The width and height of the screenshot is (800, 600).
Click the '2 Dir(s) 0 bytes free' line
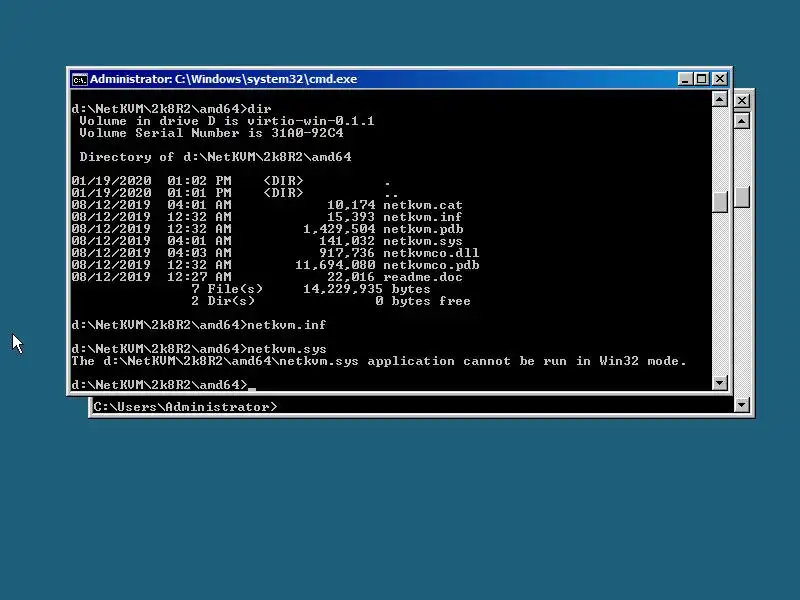pyautogui.click(x=331, y=301)
